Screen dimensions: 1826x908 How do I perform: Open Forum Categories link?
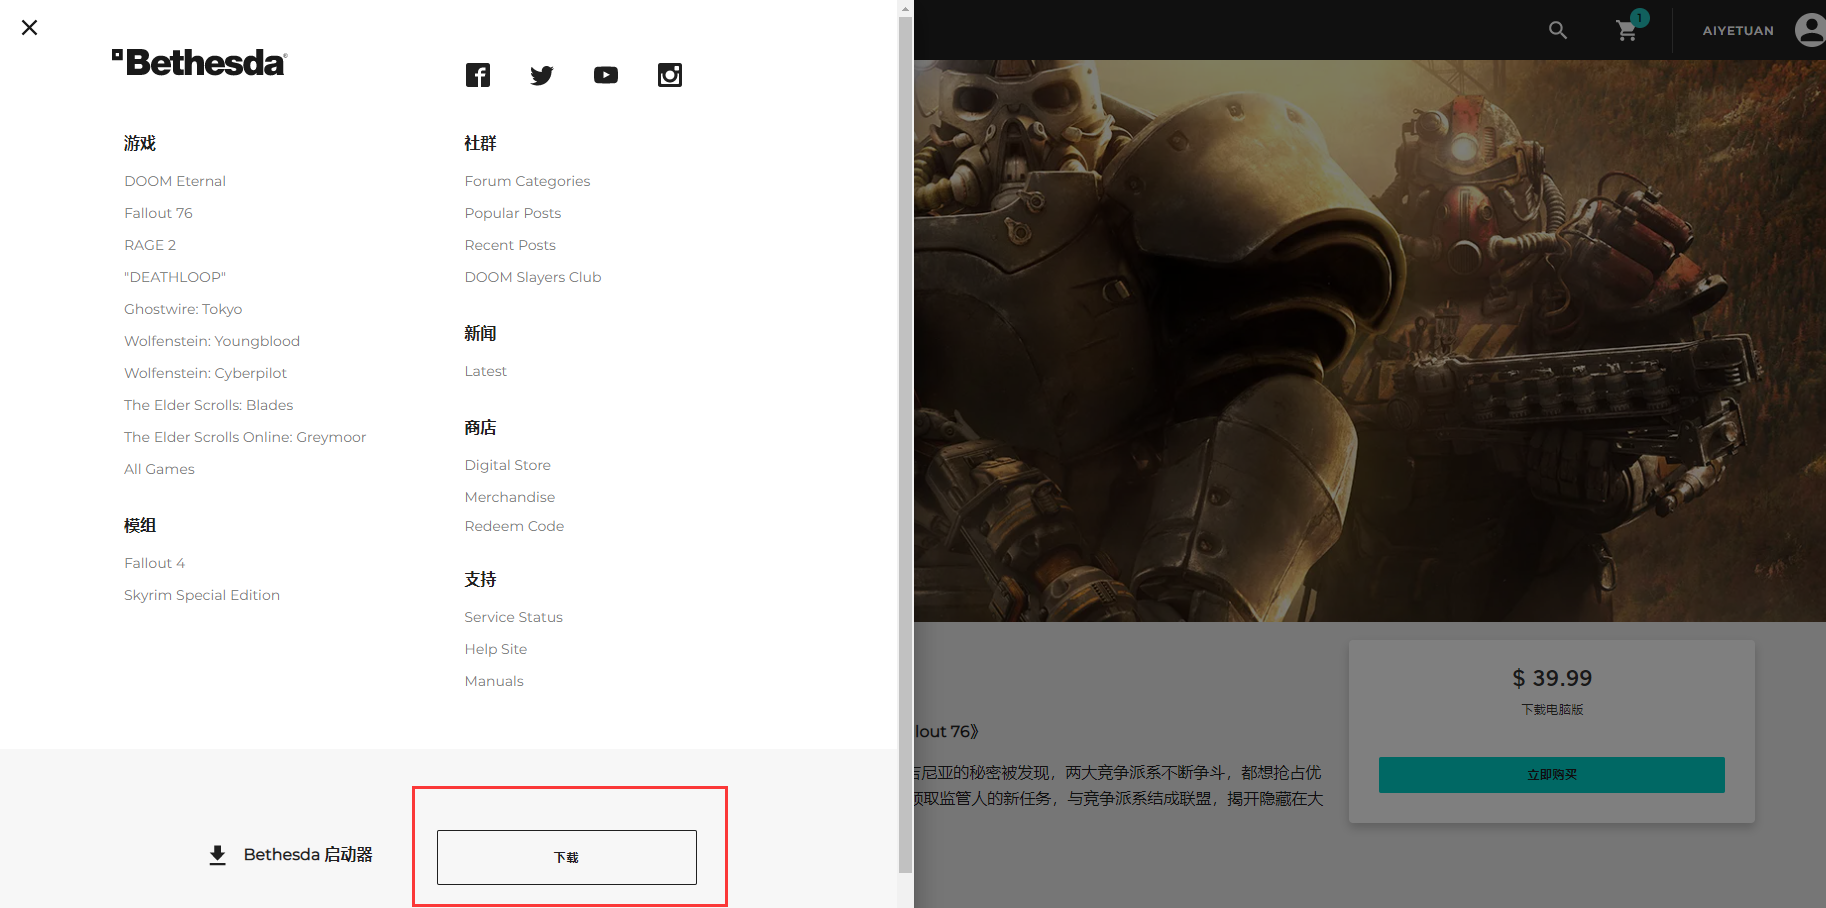[527, 181]
